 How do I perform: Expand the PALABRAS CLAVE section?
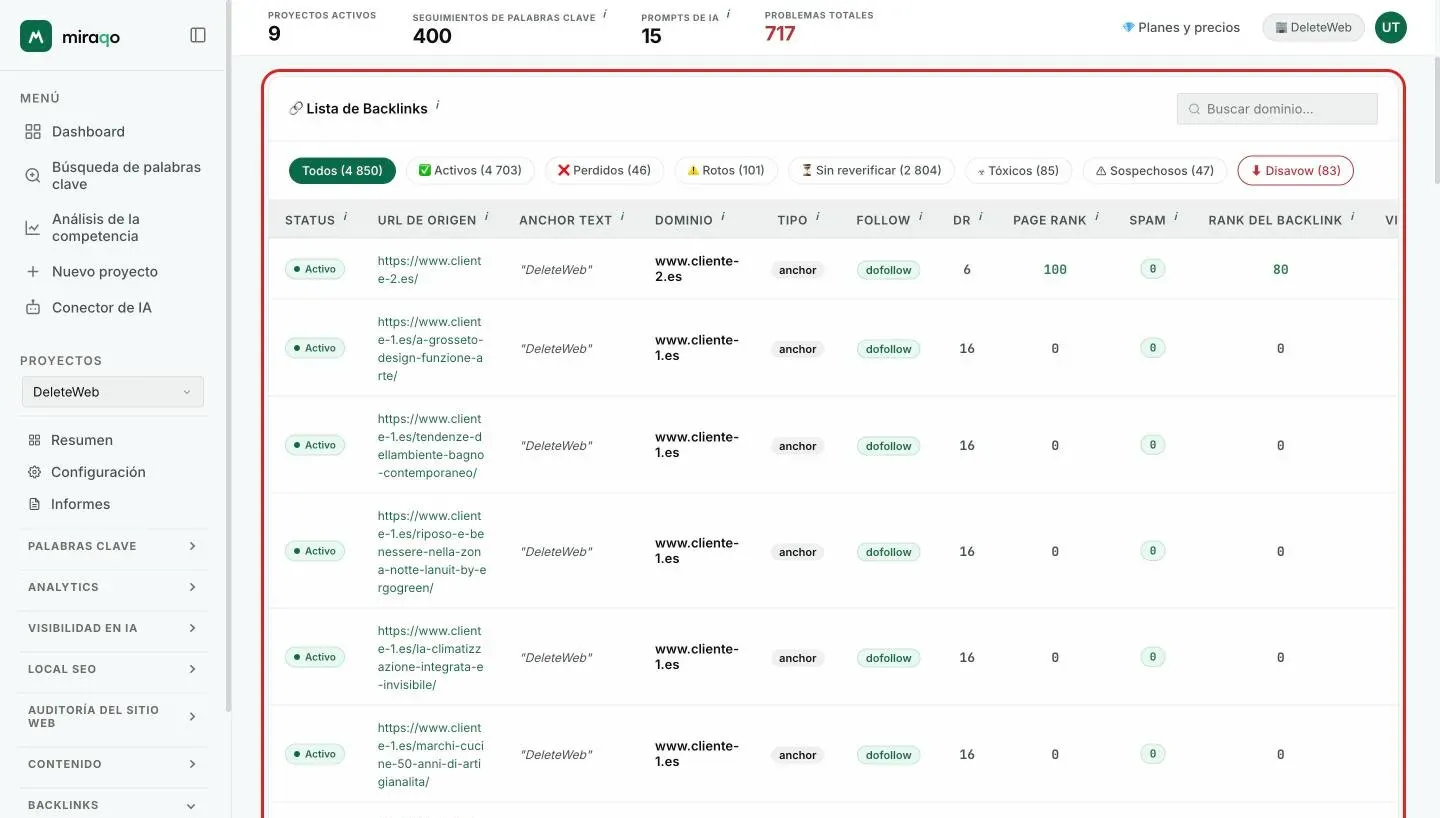point(114,546)
